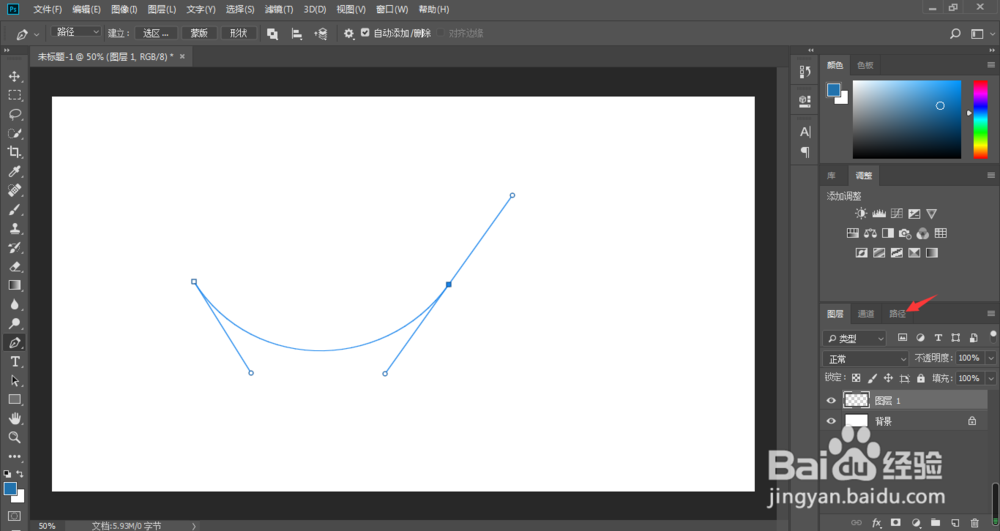This screenshot has height=531, width=1000.
Task: Click the 不透明度 100% field
Action: (x=968, y=358)
